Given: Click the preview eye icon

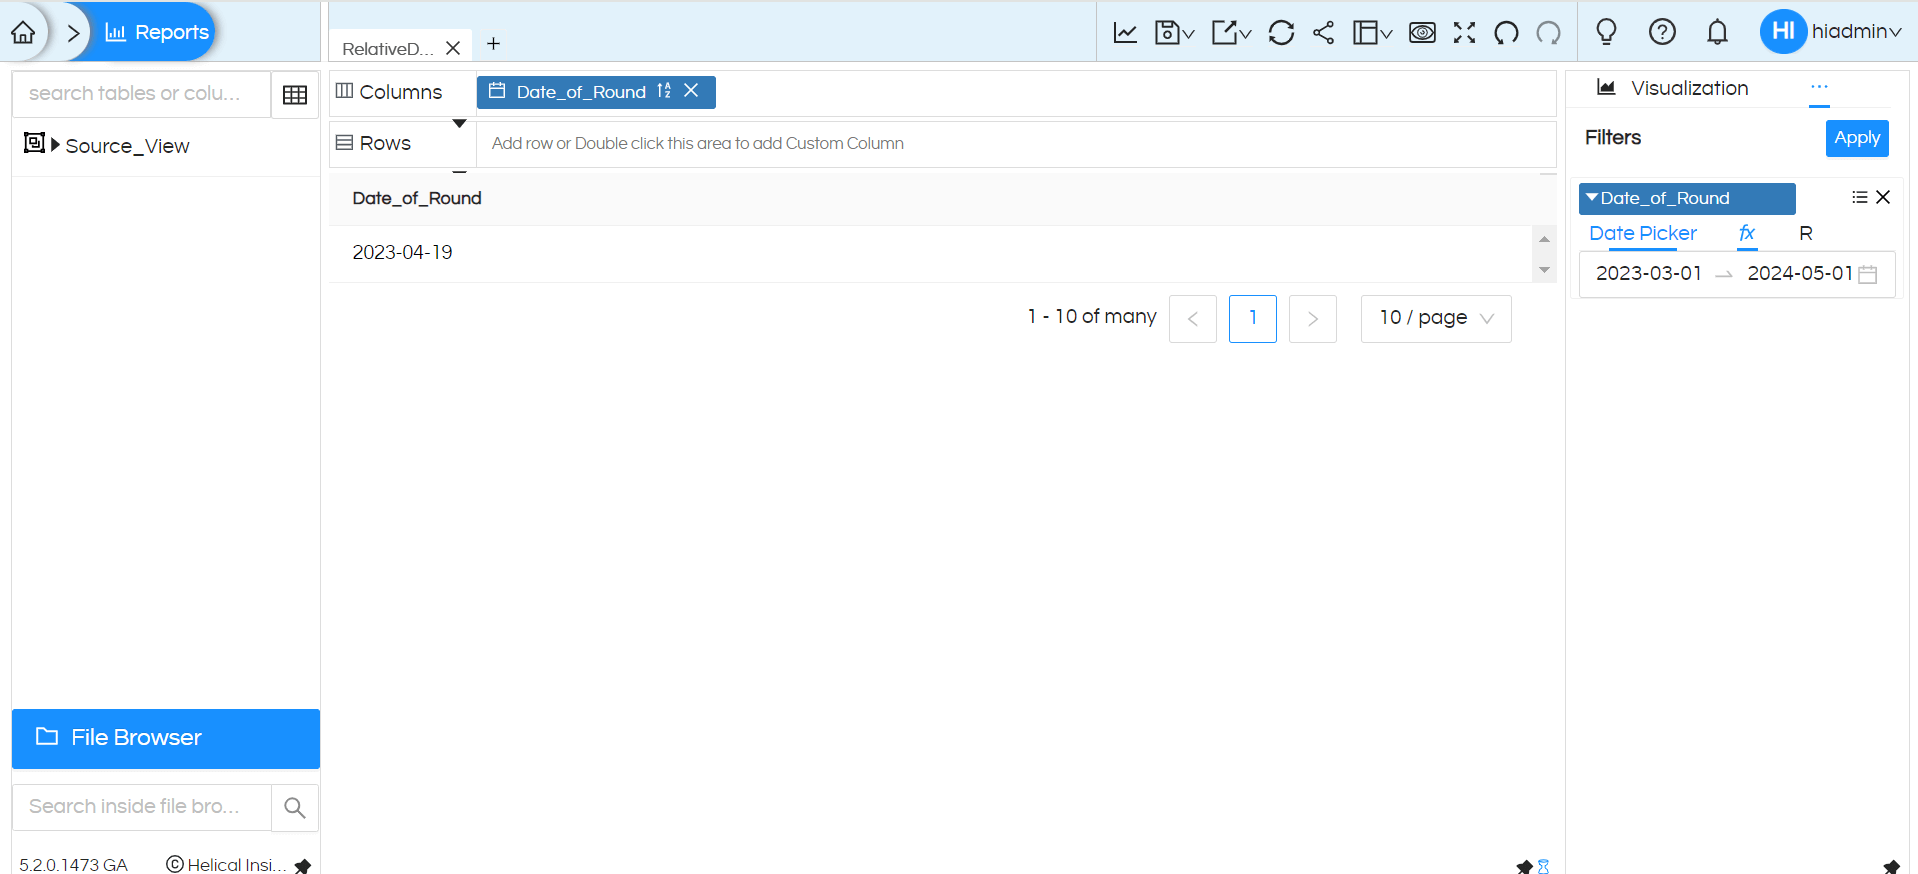Looking at the screenshot, I should tap(1422, 32).
